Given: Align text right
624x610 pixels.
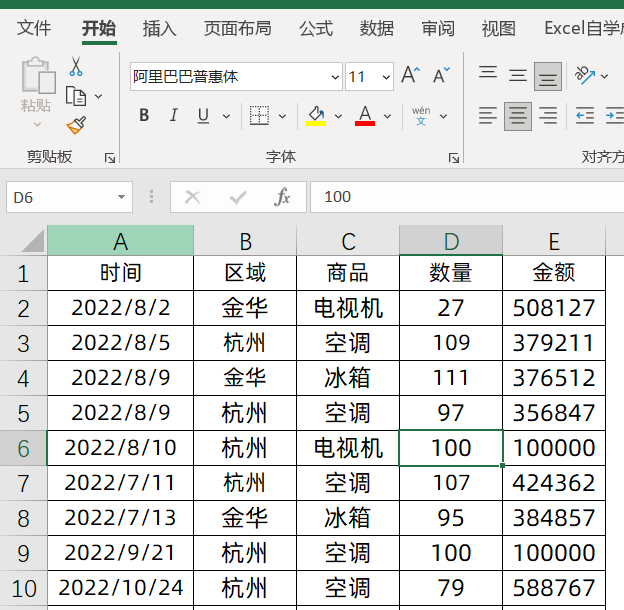Looking at the screenshot, I should (x=548, y=116).
